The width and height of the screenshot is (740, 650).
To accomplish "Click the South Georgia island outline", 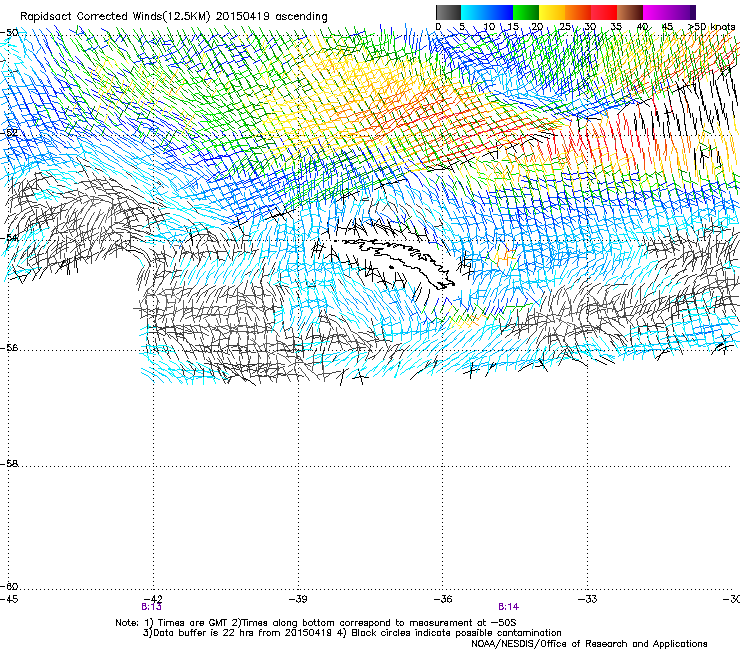I will click(395, 262).
